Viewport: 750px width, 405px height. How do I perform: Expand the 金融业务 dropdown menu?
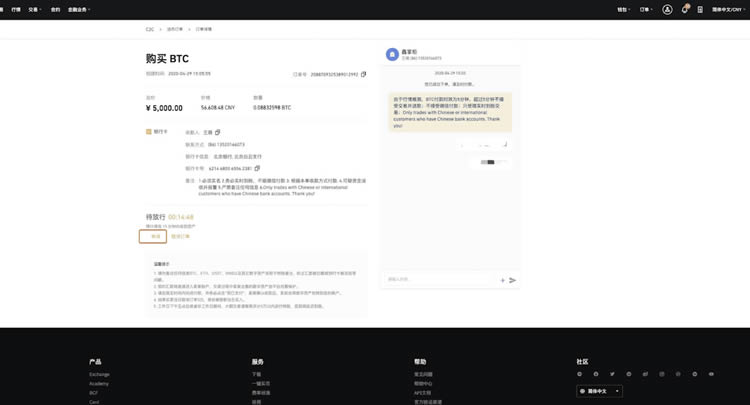[79, 10]
